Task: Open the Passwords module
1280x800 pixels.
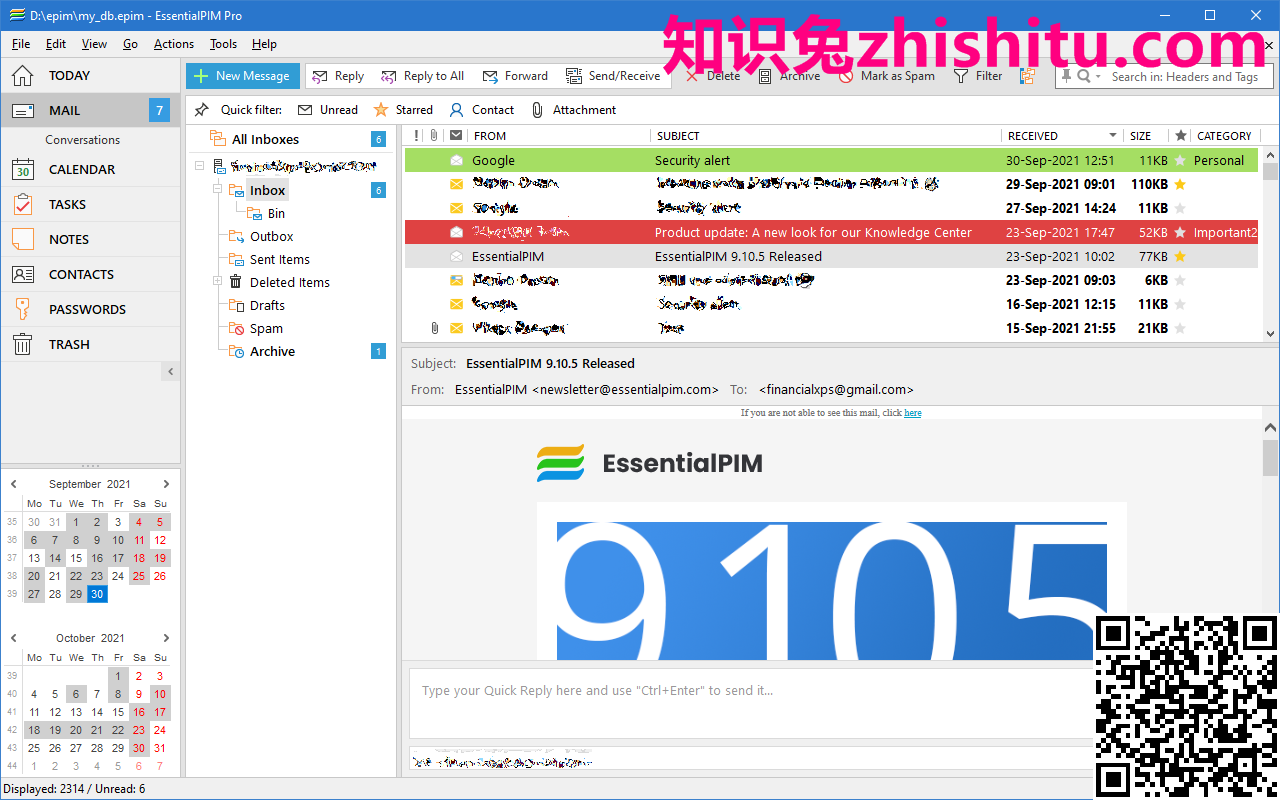Action: pos(90,309)
